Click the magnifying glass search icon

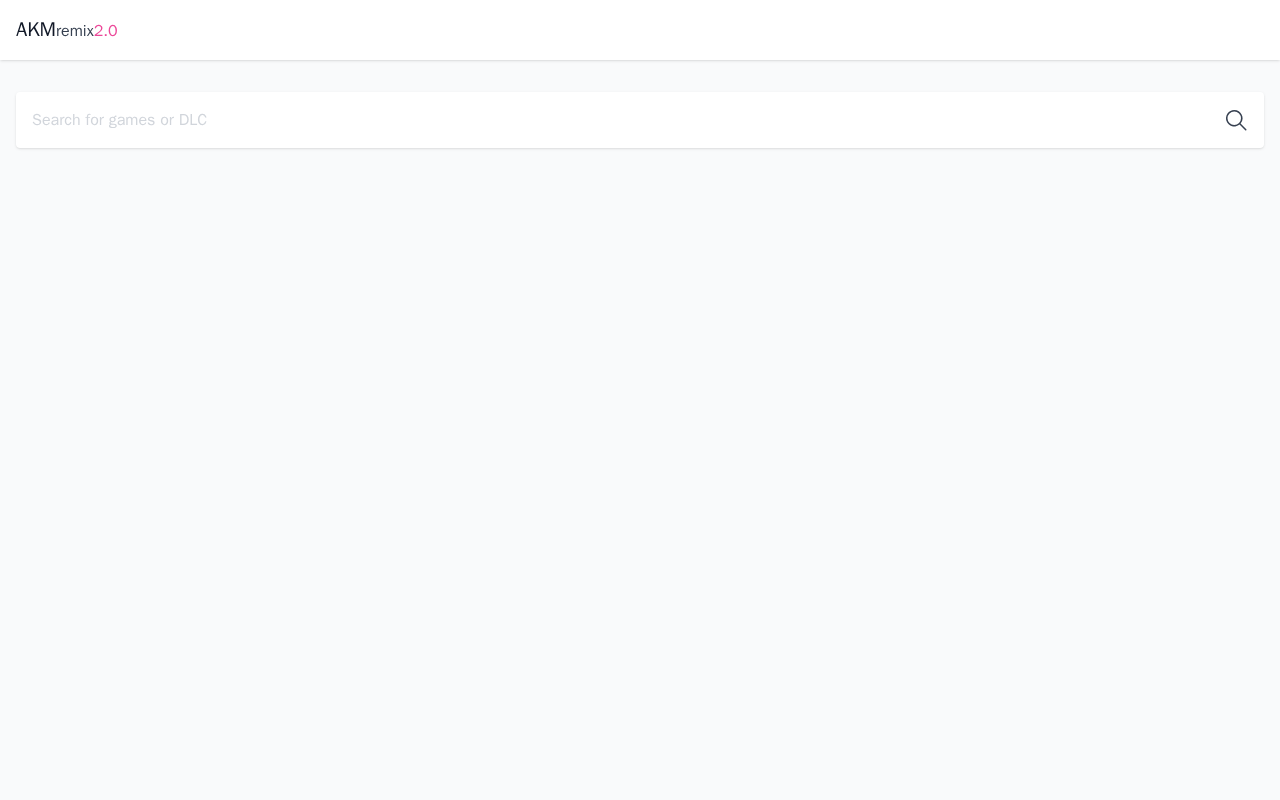[x=1236, y=120]
